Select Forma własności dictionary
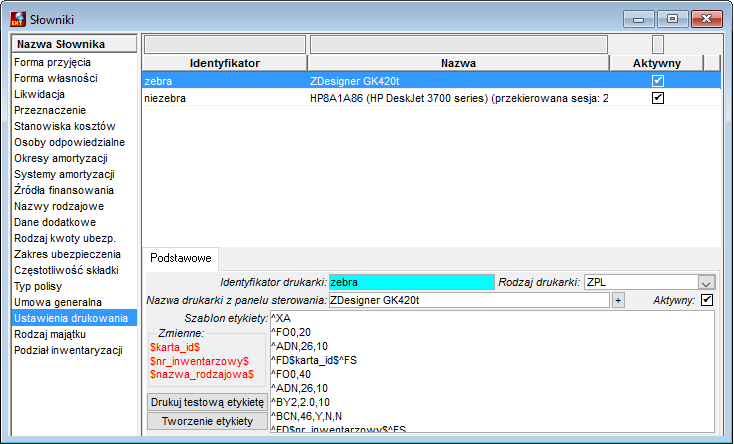The width and height of the screenshot is (734, 444). pos(56,78)
